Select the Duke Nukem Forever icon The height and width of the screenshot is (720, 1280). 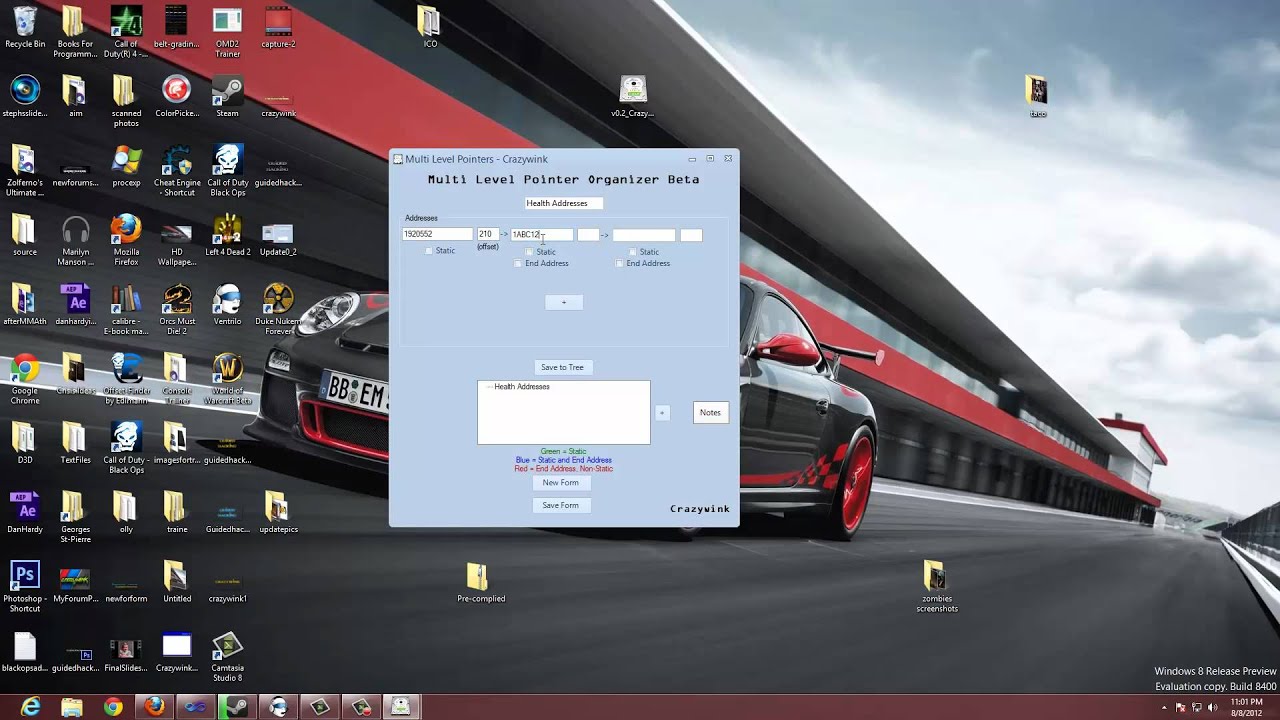pos(278,309)
